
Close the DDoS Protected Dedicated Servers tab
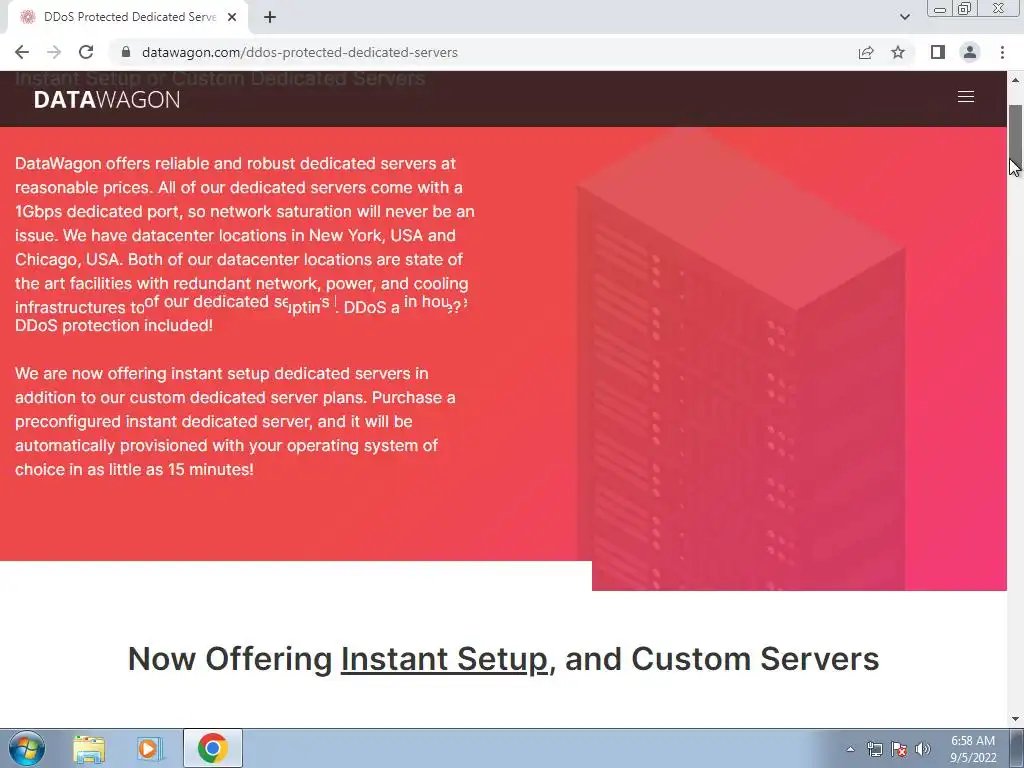coord(232,17)
